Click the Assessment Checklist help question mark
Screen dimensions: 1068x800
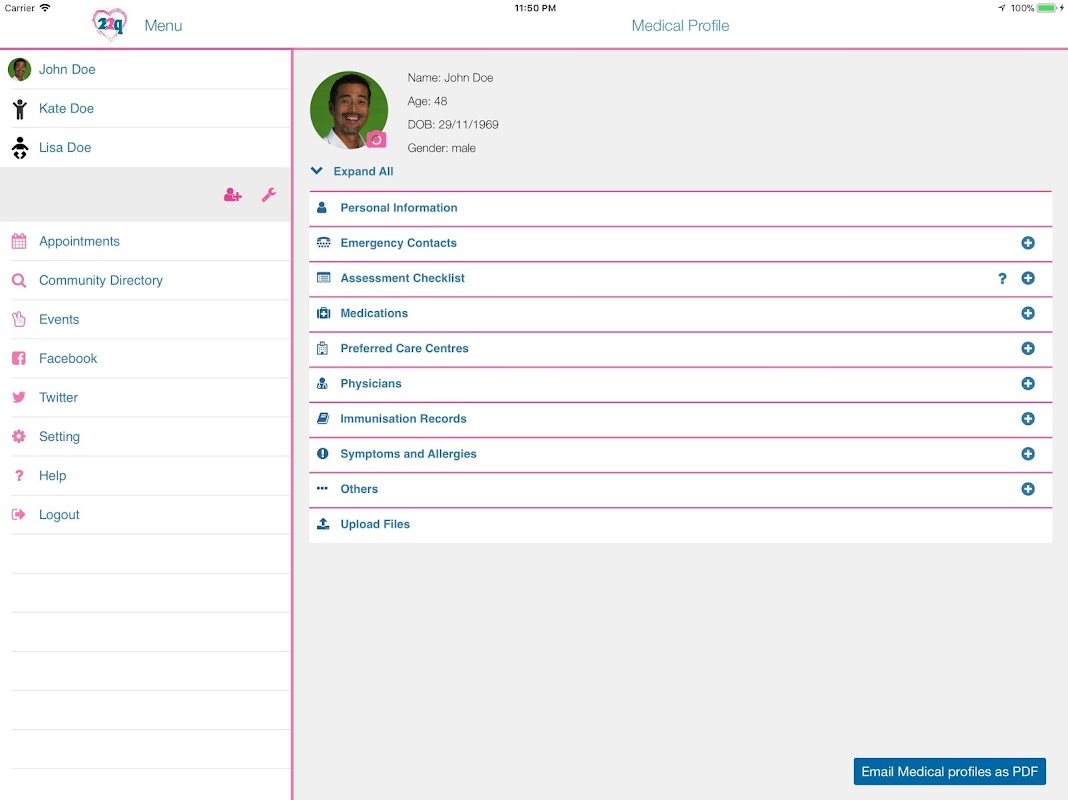[1002, 278]
